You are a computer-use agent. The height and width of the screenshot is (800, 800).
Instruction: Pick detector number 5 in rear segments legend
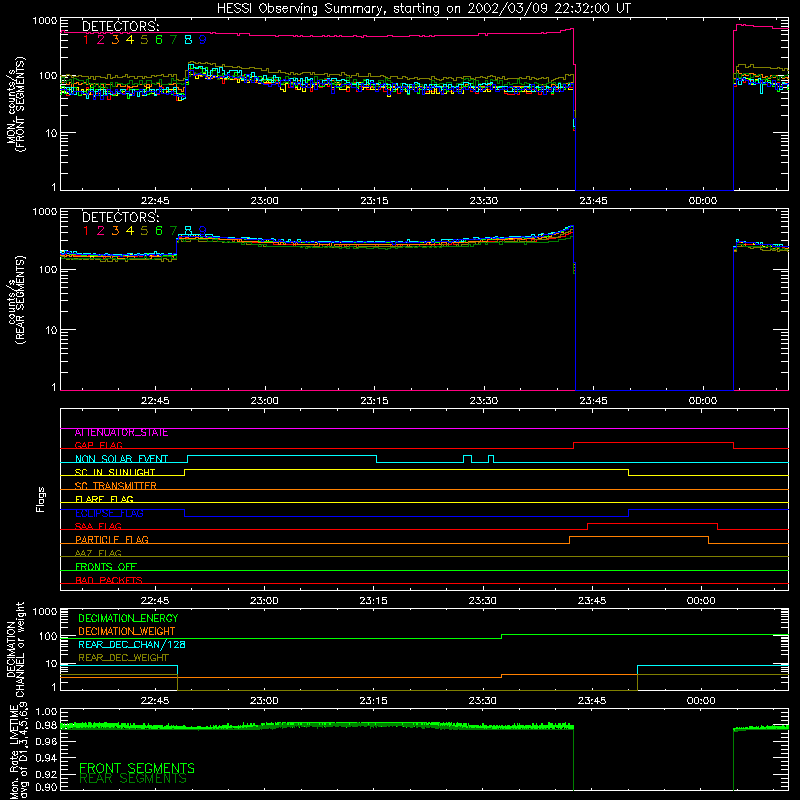pos(144,231)
